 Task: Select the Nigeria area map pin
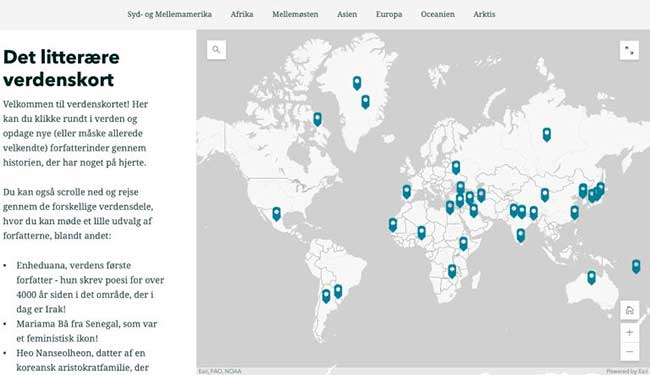422,232
